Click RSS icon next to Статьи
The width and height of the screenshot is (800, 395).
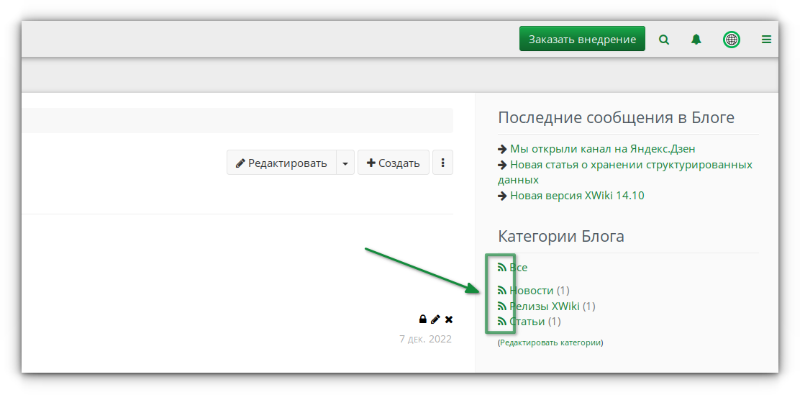502,322
